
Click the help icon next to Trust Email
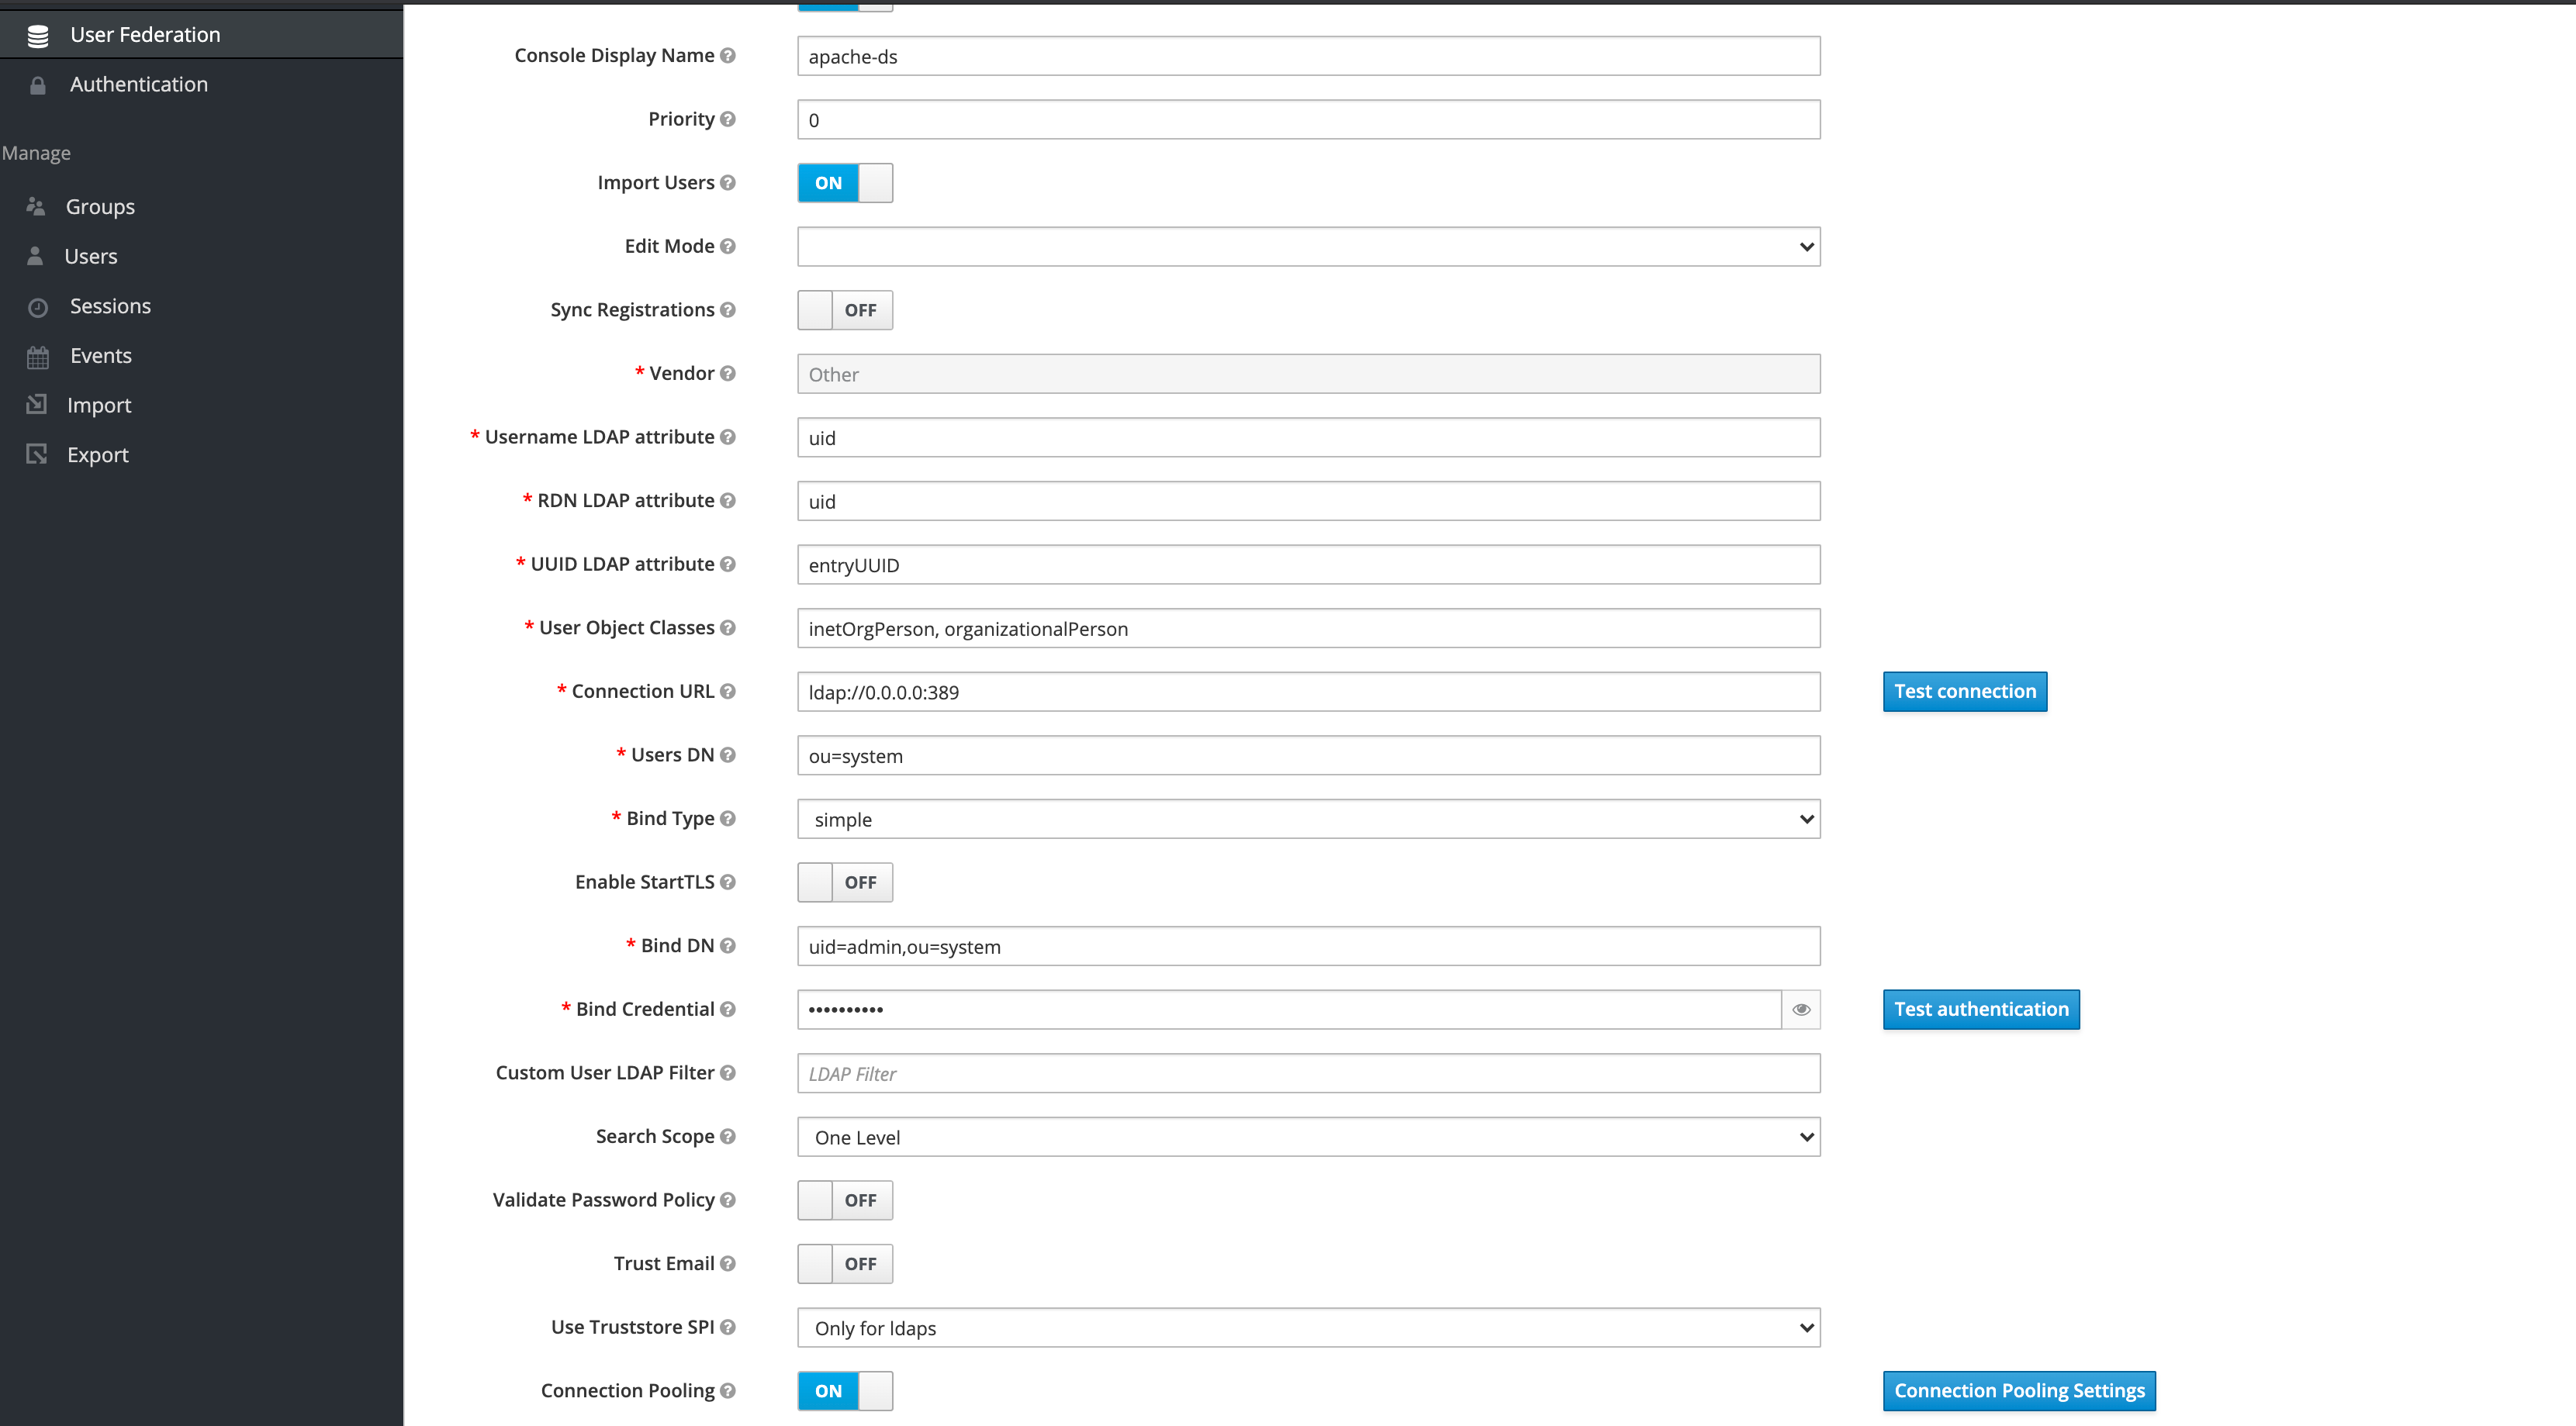(728, 1263)
